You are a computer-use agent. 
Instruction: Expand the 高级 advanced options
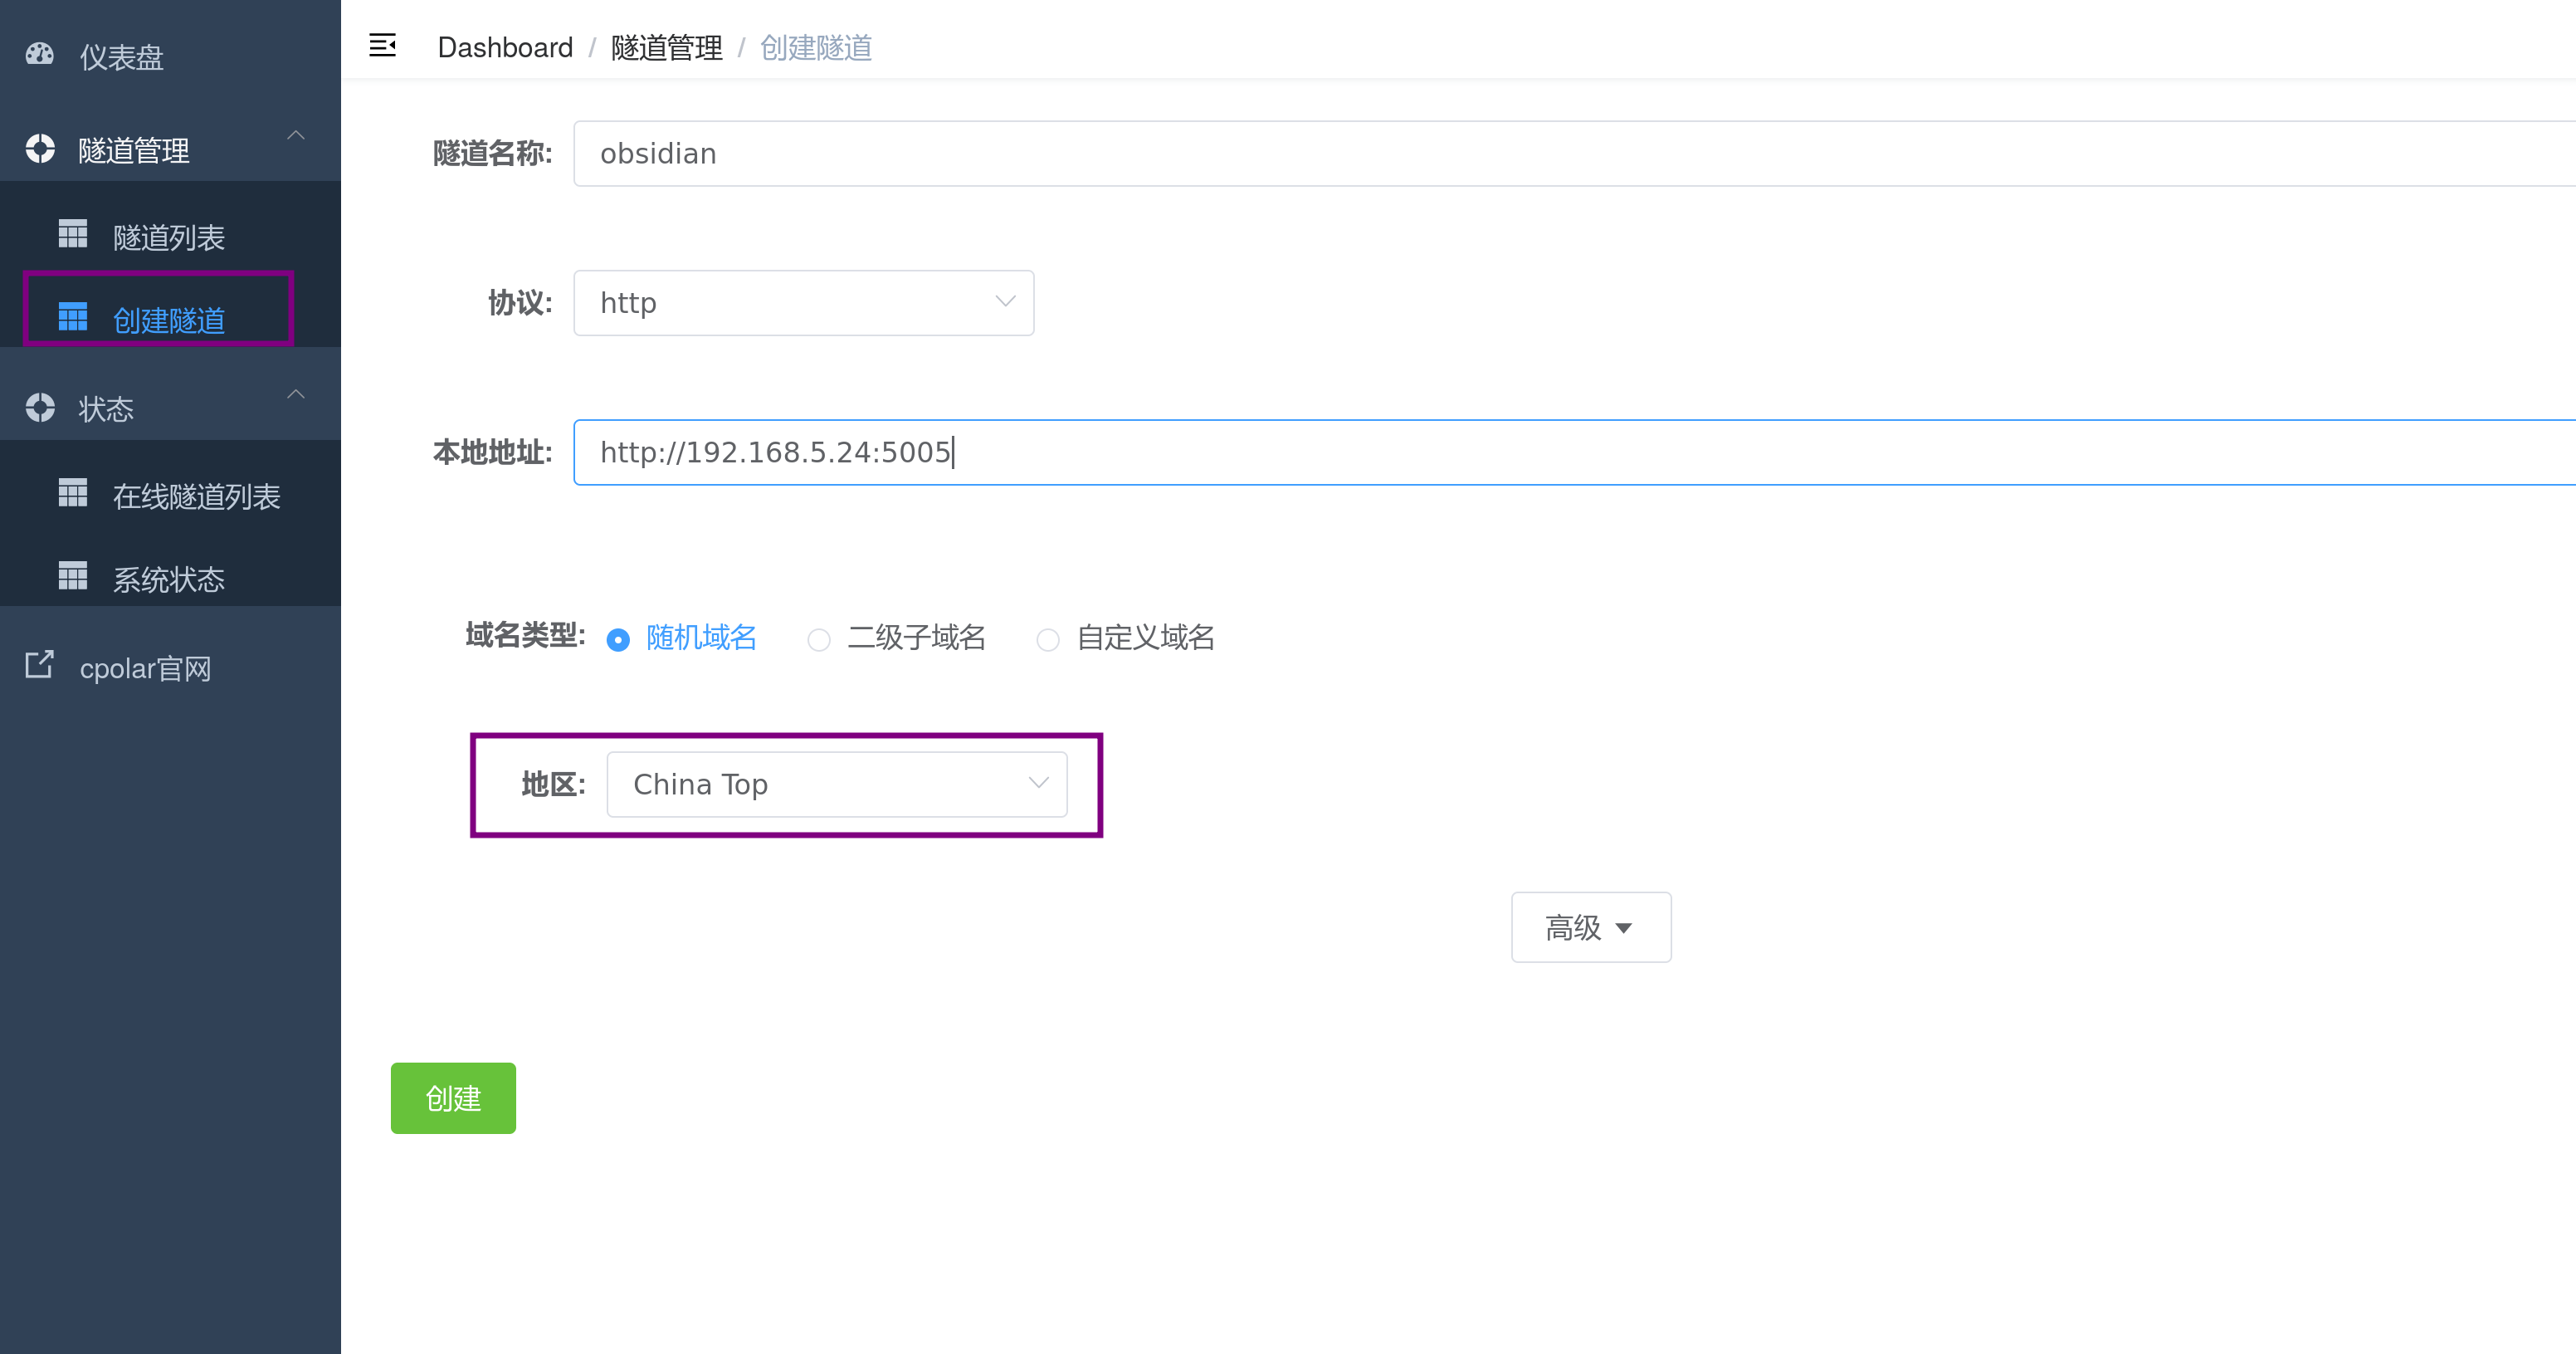click(x=1590, y=927)
